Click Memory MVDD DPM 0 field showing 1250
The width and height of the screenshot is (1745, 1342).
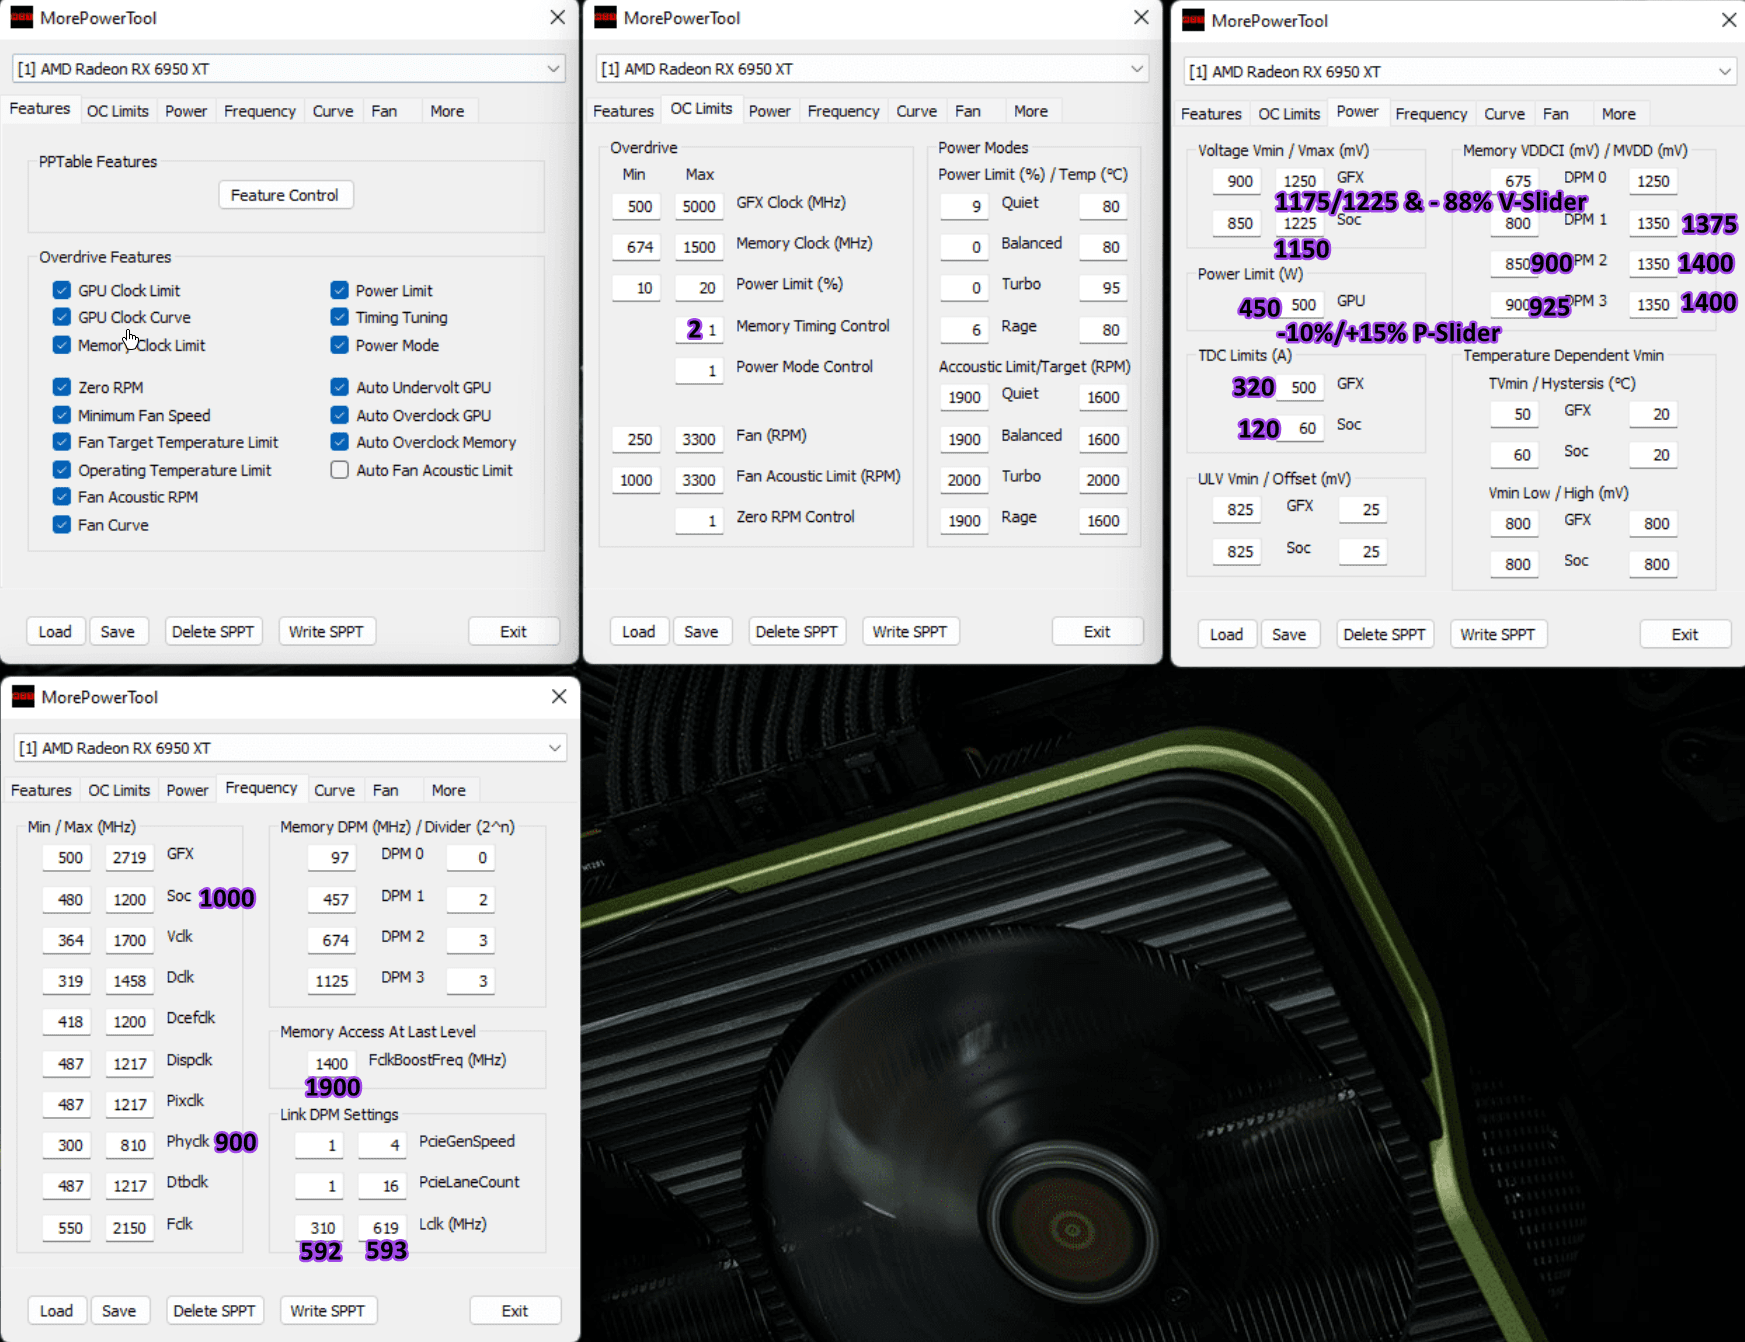[x=1653, y=181]
